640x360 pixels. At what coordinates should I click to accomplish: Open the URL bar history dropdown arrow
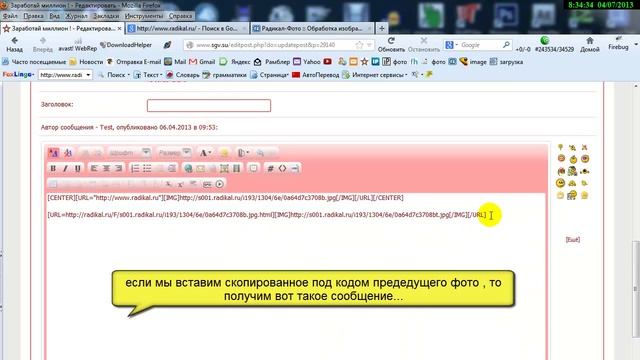pyautogui.click(x=369, y=45)
